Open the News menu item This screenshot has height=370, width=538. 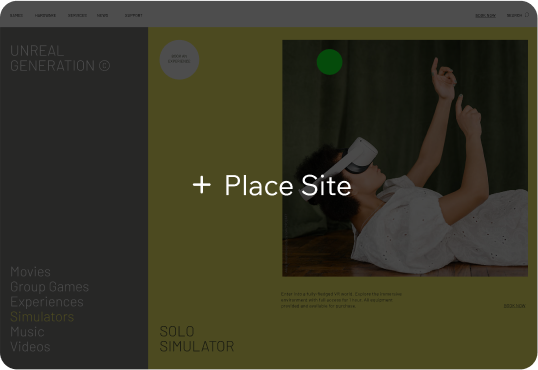click(102, 15)
